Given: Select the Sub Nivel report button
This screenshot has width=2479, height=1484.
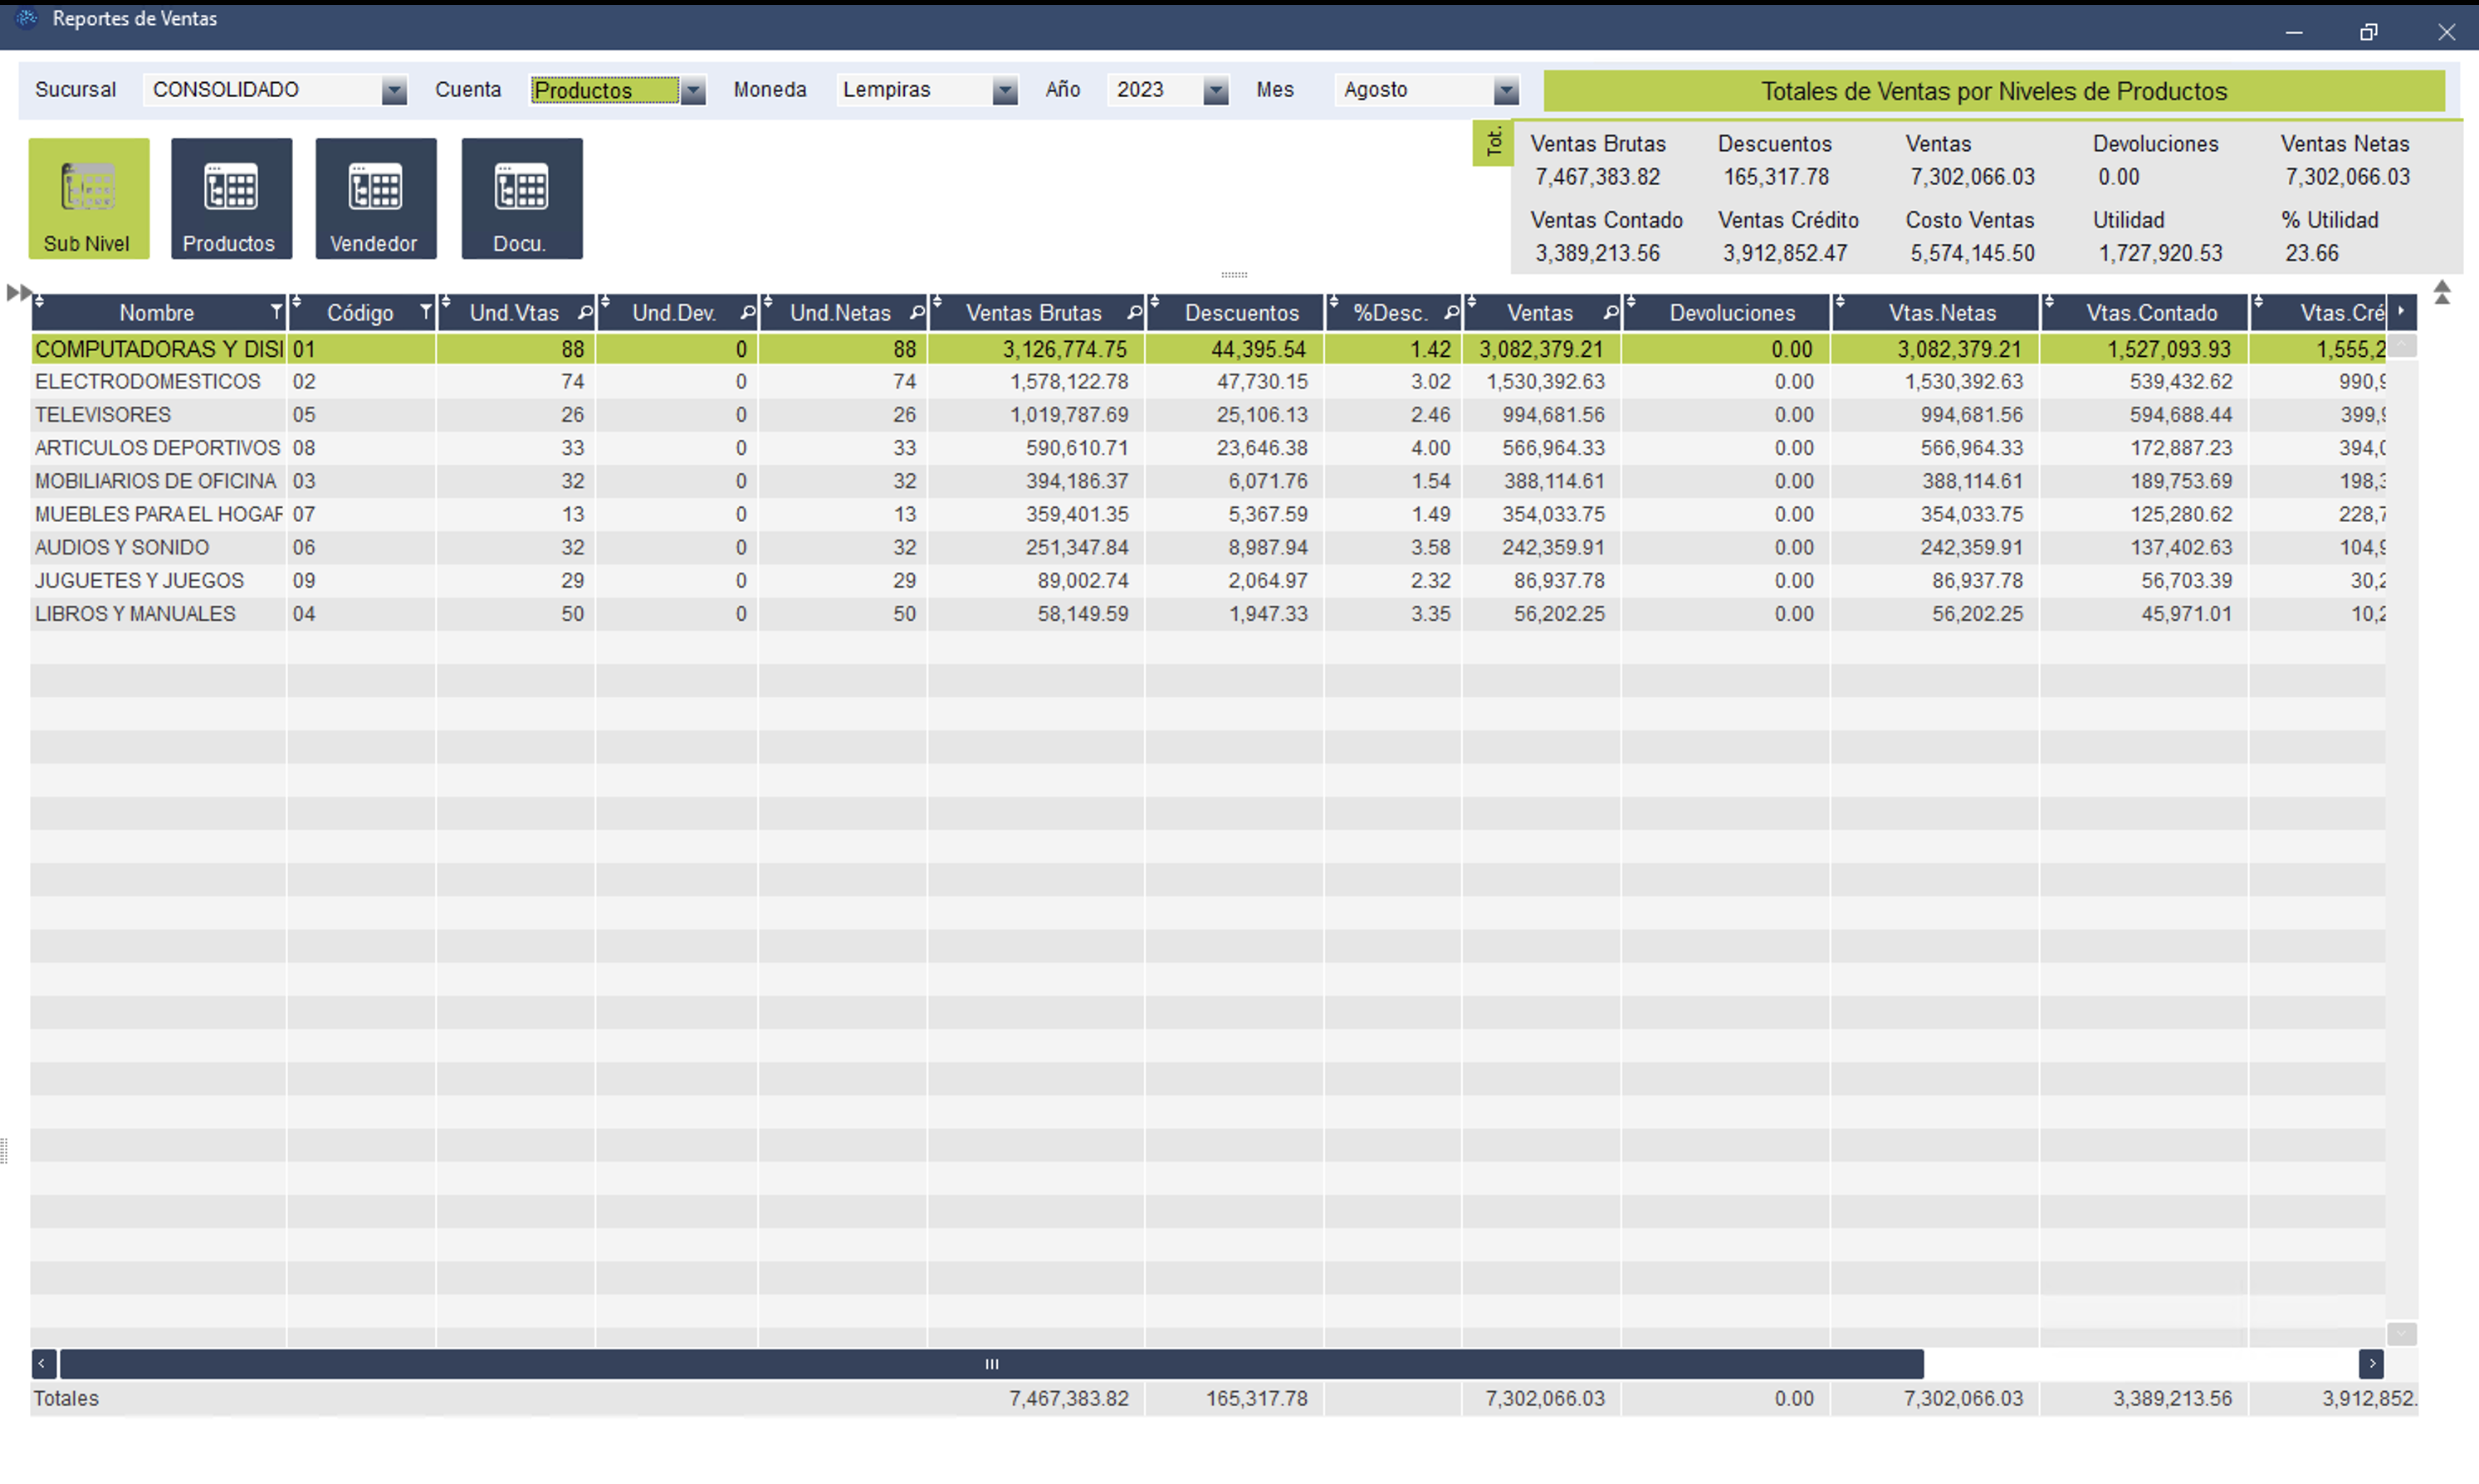Looking at the screenshot, I should (89, 199).
